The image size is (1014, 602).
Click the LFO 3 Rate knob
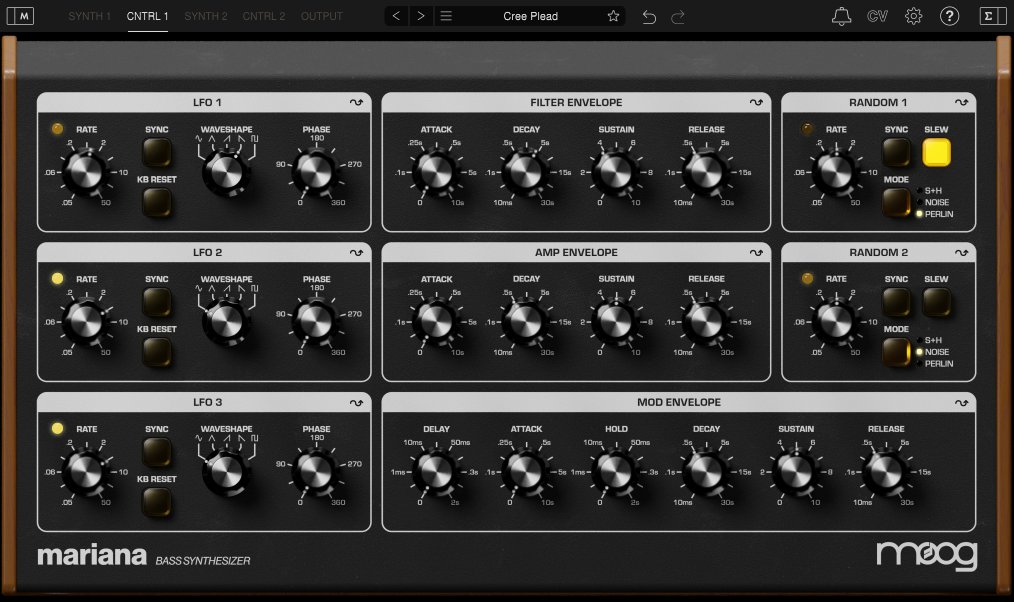coord(86,471)
